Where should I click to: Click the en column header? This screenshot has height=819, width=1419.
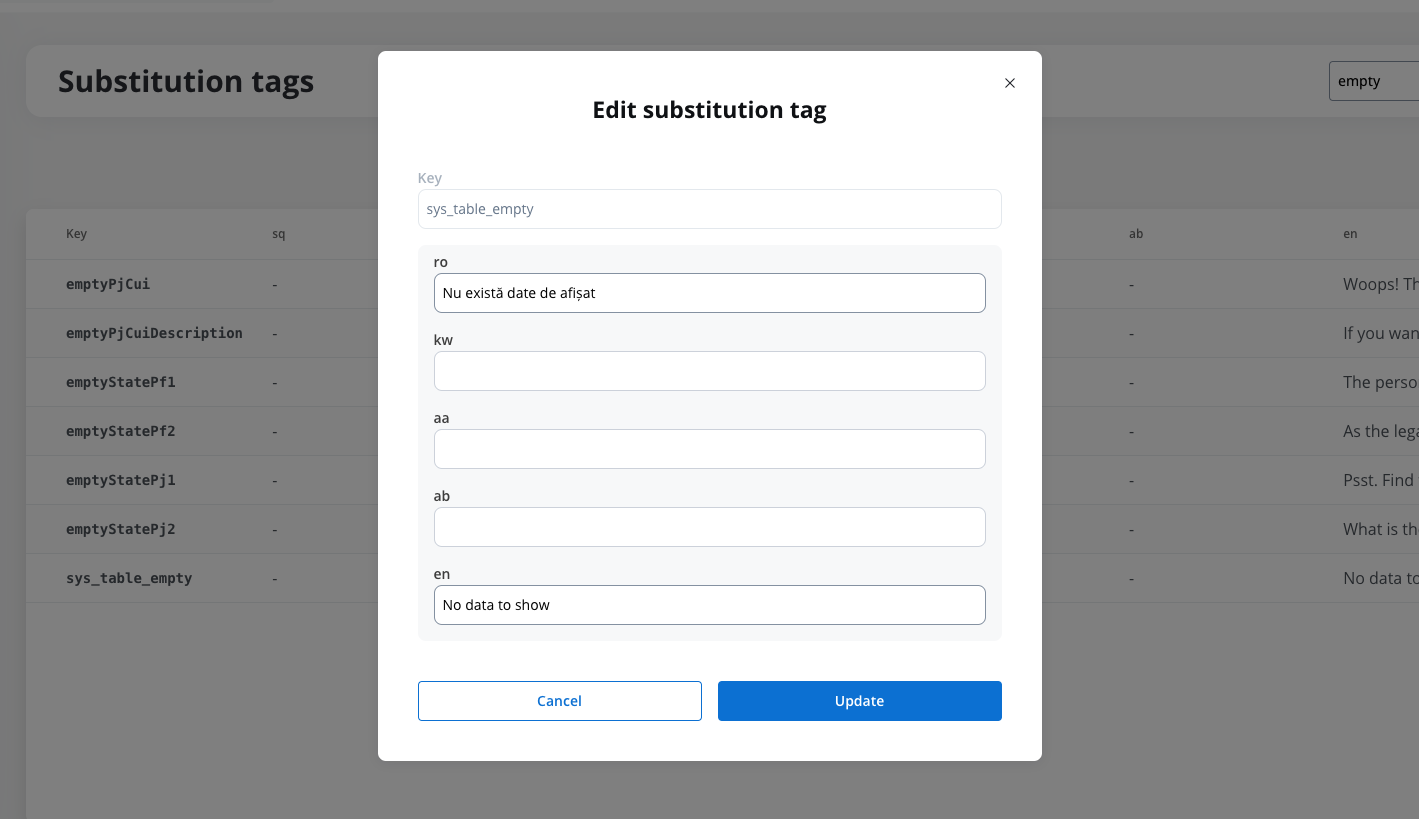click(1350, 234)
